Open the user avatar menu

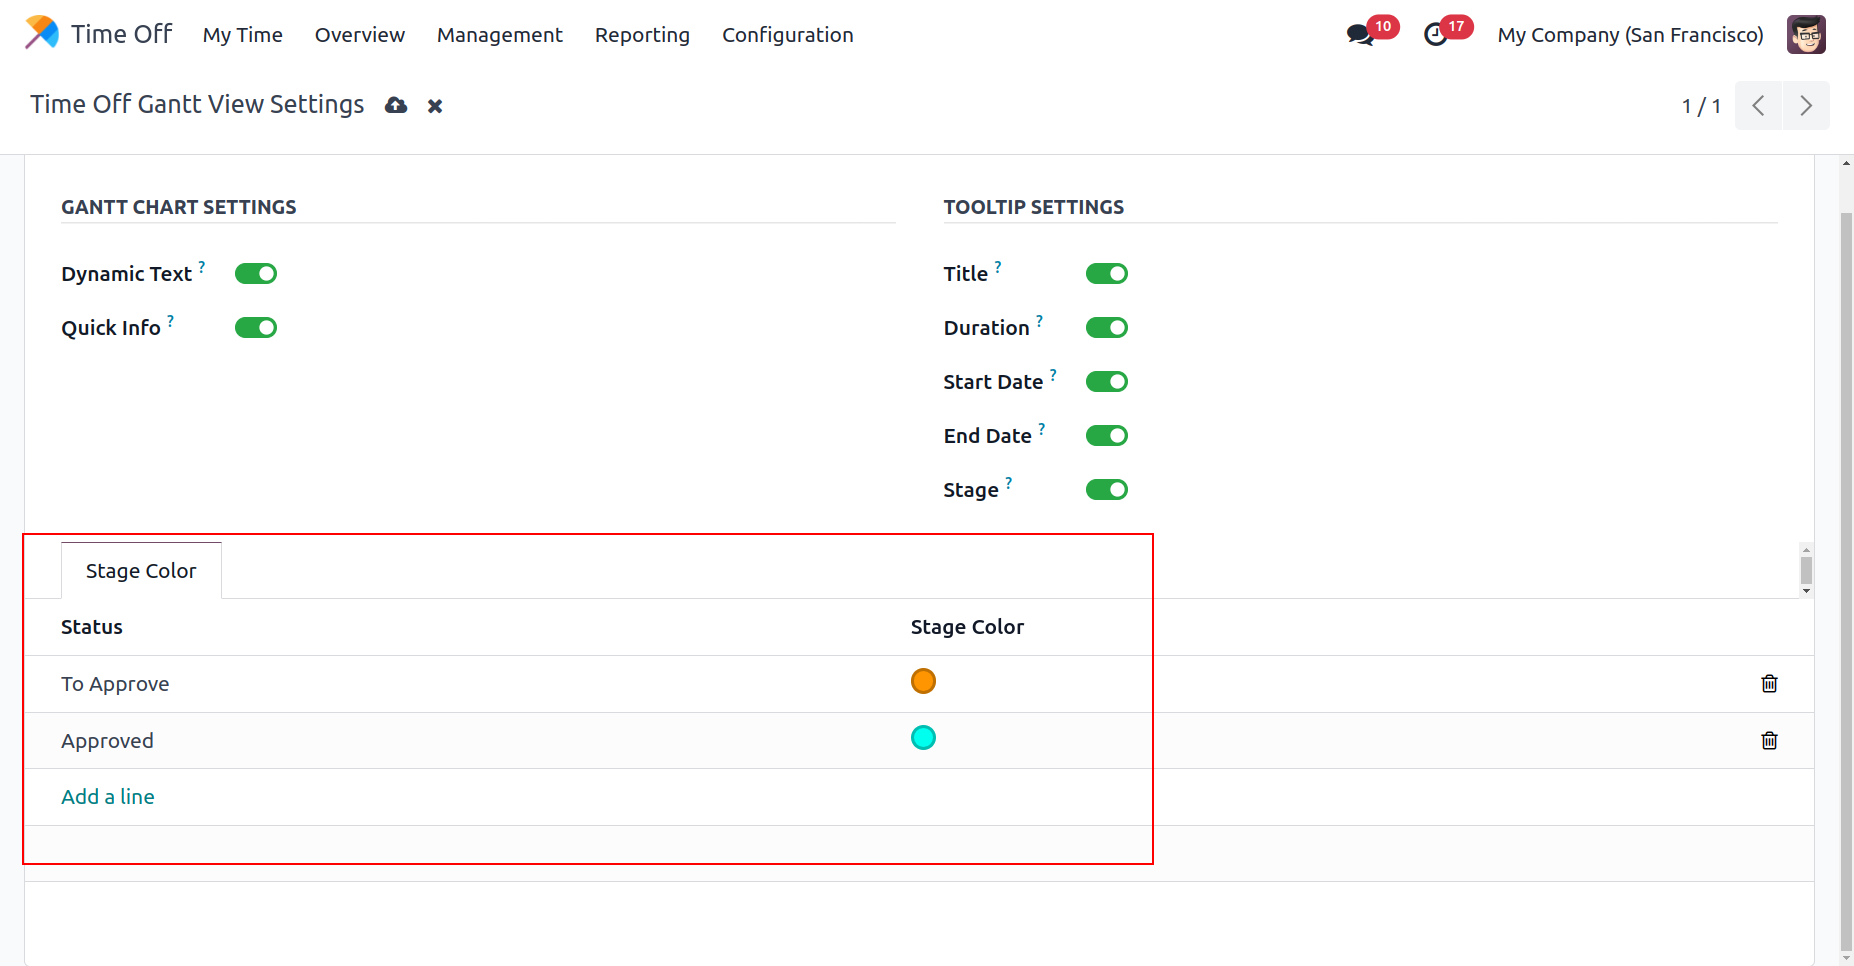pyautogui.click(x=1806, y=35)
